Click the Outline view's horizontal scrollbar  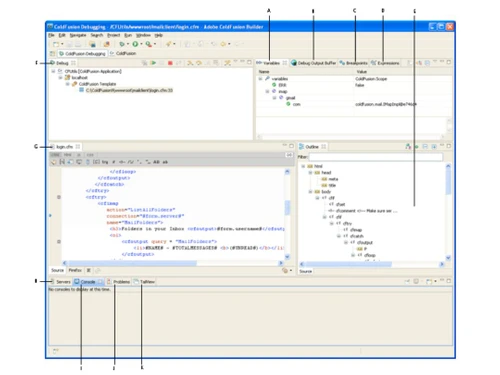pos(372,264)
